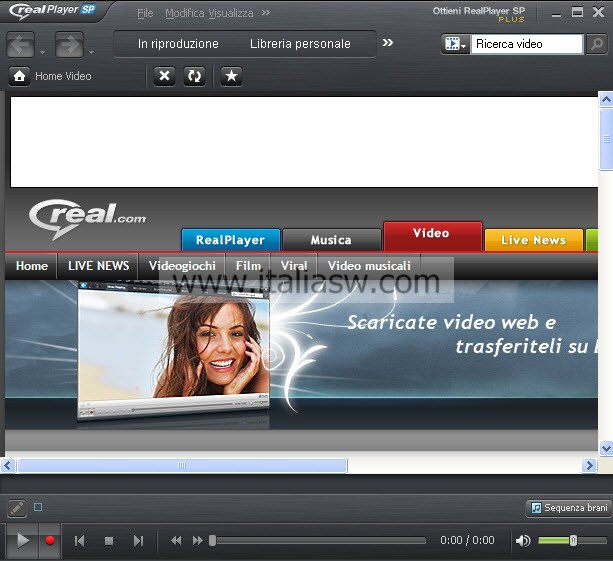This screenshot has height=561, width=613.
Task: Open the Modifica menu
Action: tap(185, 13)
